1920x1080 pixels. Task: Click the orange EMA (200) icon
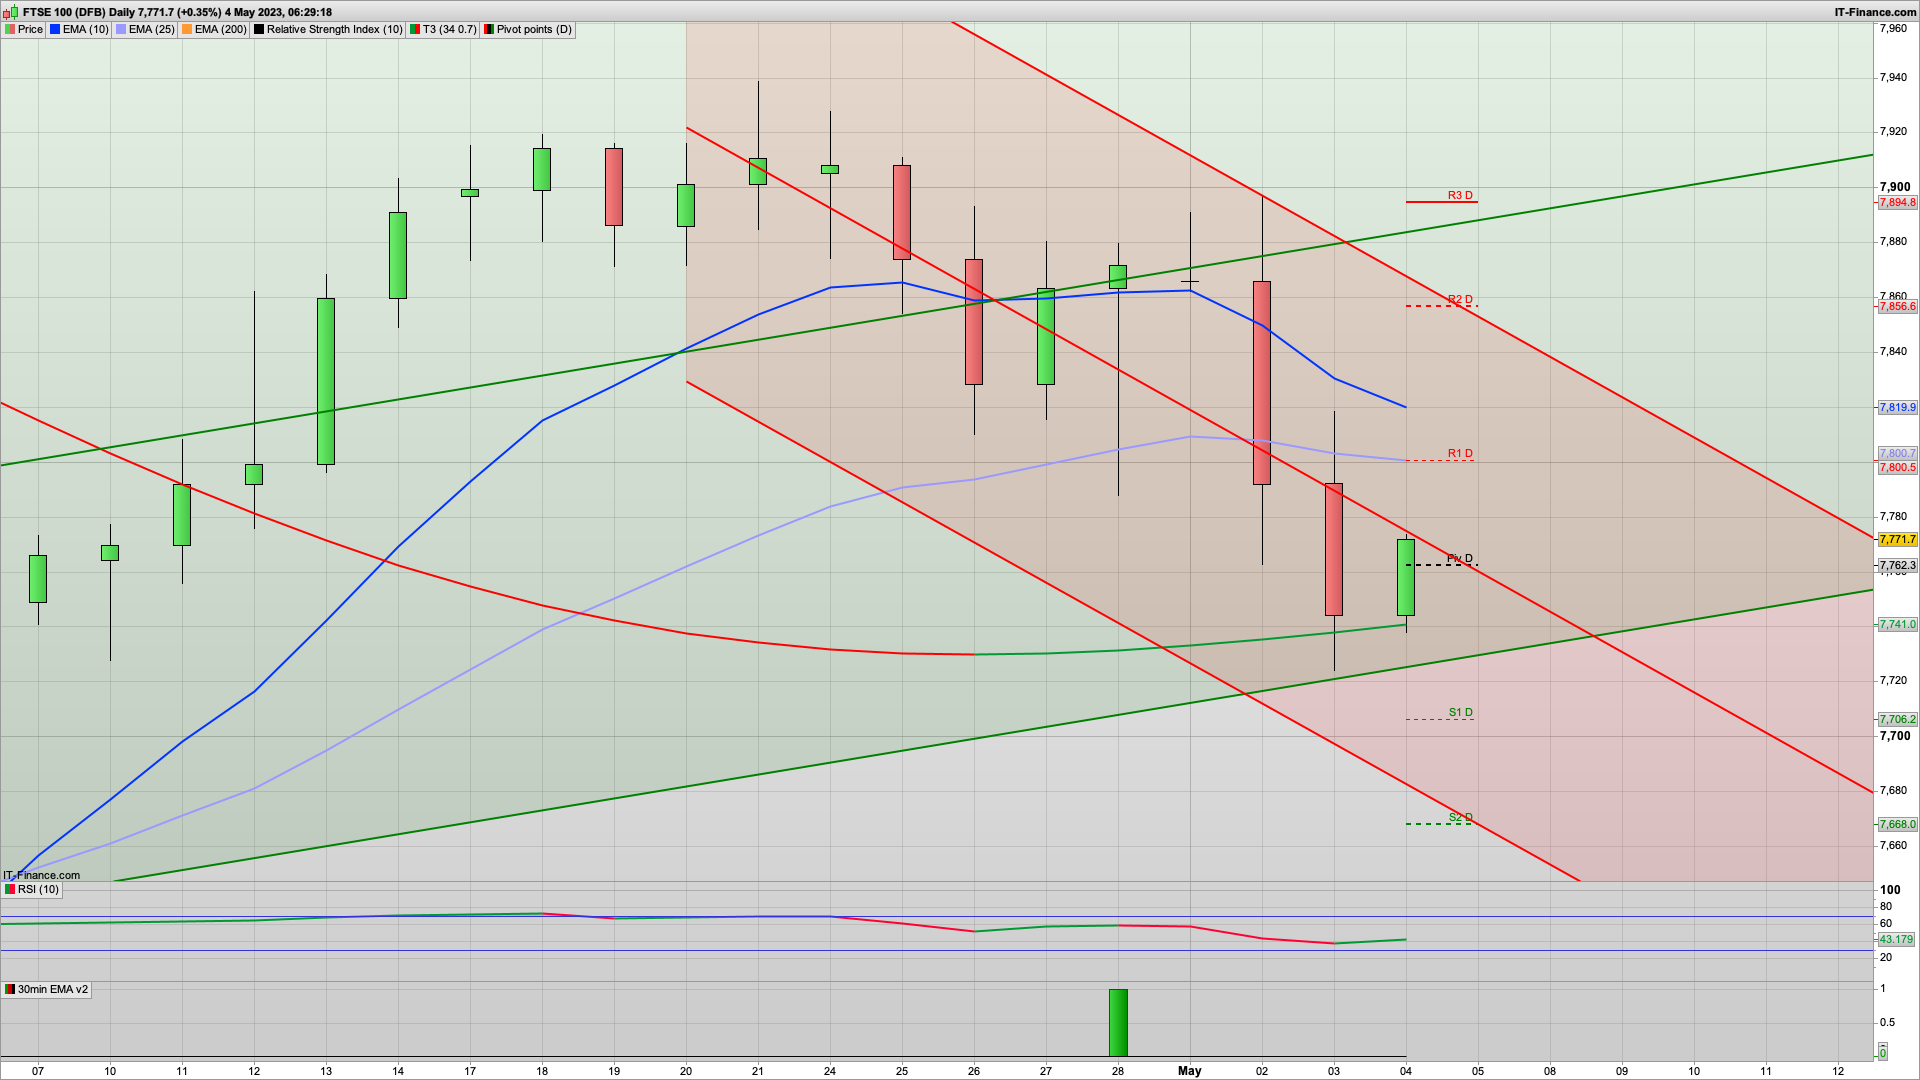point(187,30)
